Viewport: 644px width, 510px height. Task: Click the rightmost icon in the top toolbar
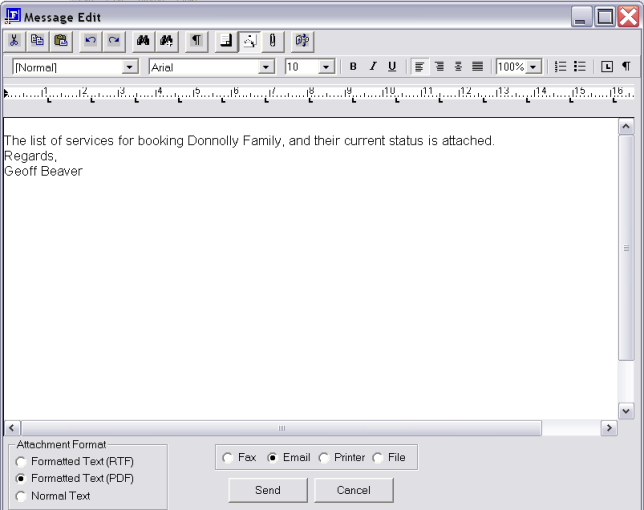303,41
